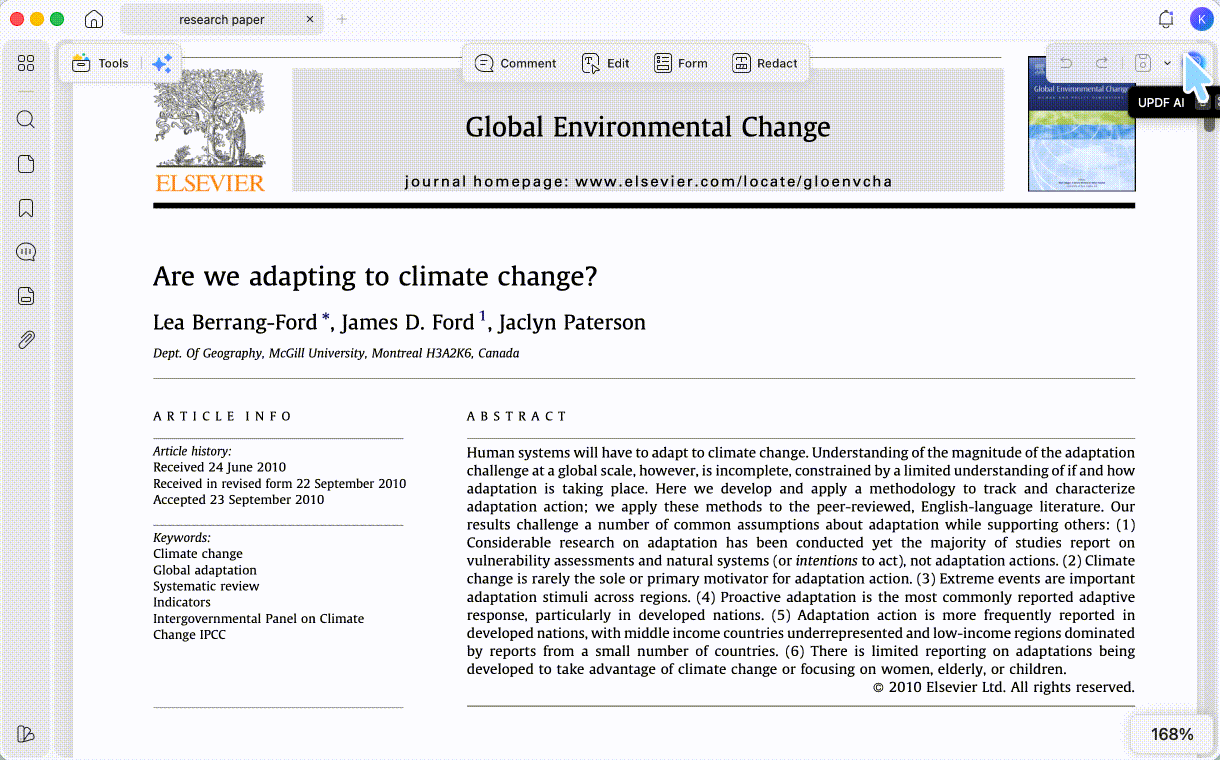Image resolution: width=1220 pixels, height=760 pixels.
Task: Go to the home screen icon
Action: point(94,19)
